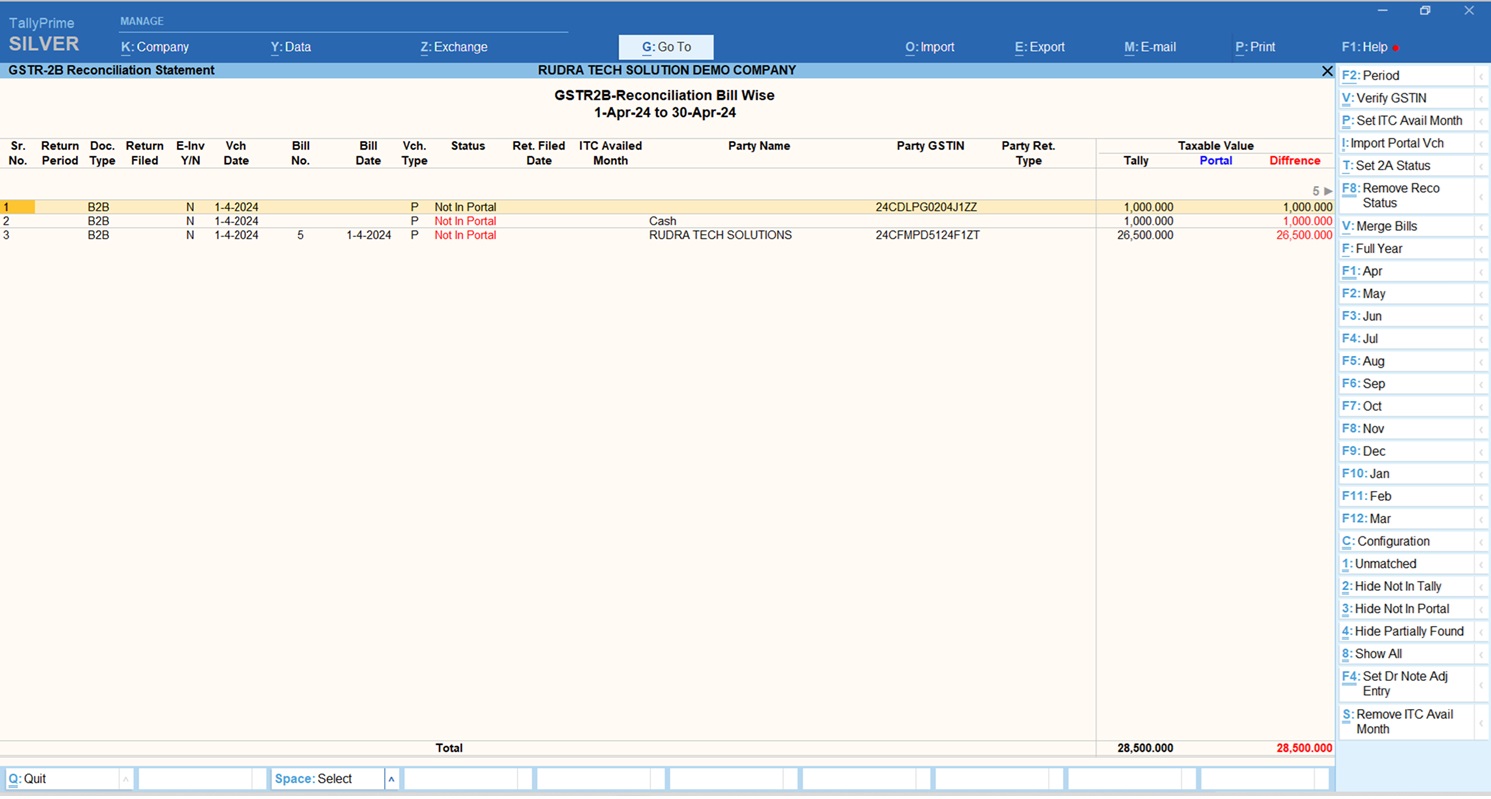Toggle Hide Not In Portal filter
The width and height of the screenshot is (1491, 799).
click(1402, 609)
